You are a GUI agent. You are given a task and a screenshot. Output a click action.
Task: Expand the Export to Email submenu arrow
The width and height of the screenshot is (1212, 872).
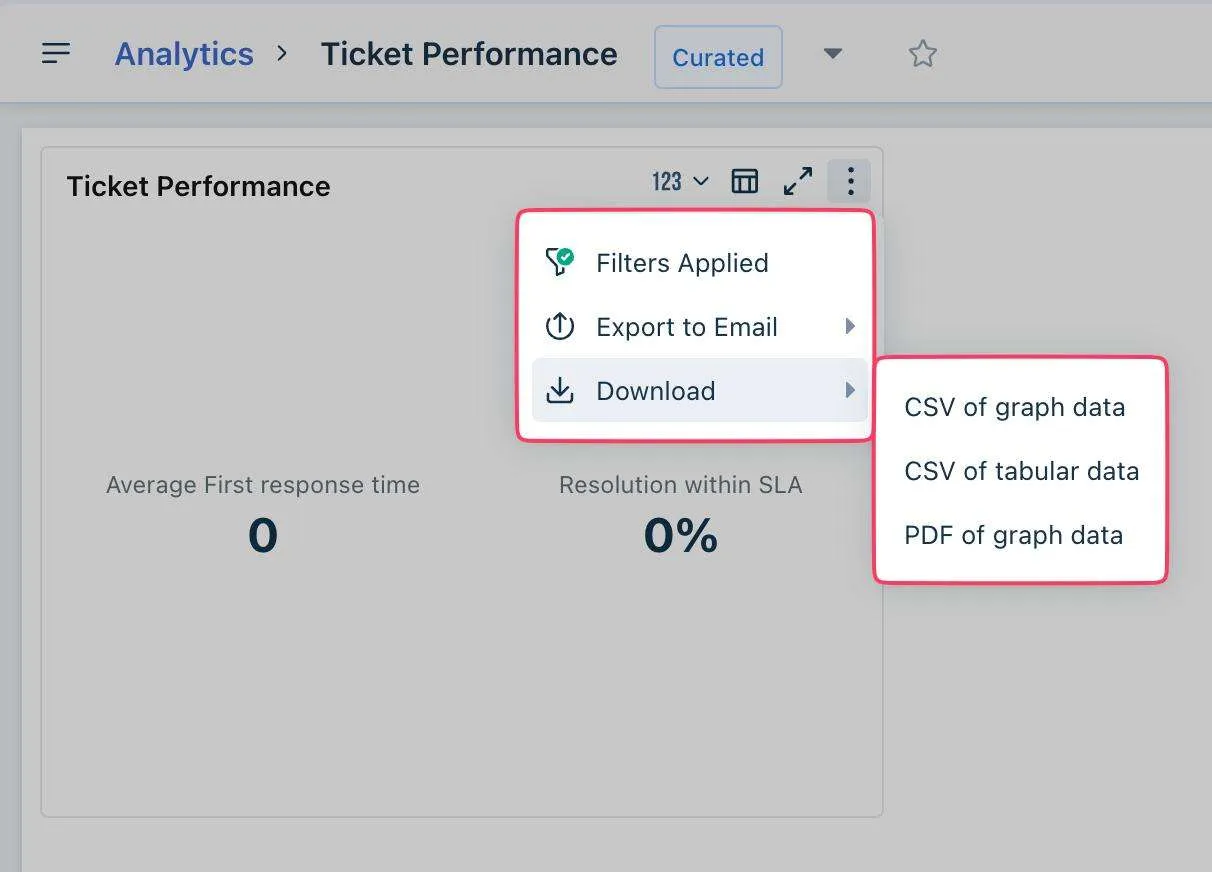pos(850,326)
